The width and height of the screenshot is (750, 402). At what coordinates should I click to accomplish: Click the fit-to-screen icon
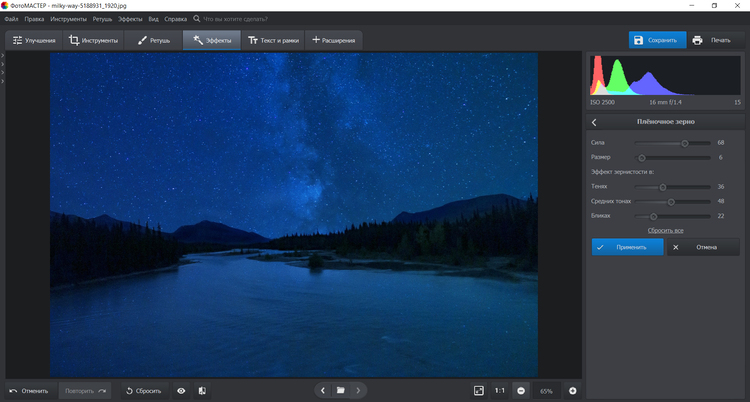(479, 390)
